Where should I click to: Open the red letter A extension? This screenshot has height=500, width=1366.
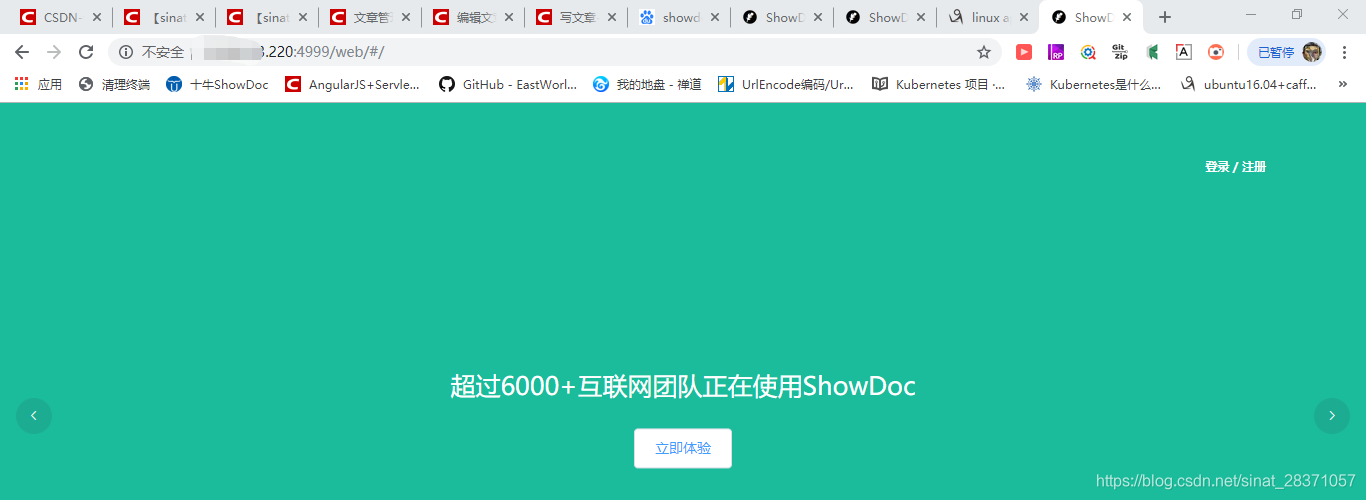[x=1184, y=52]
